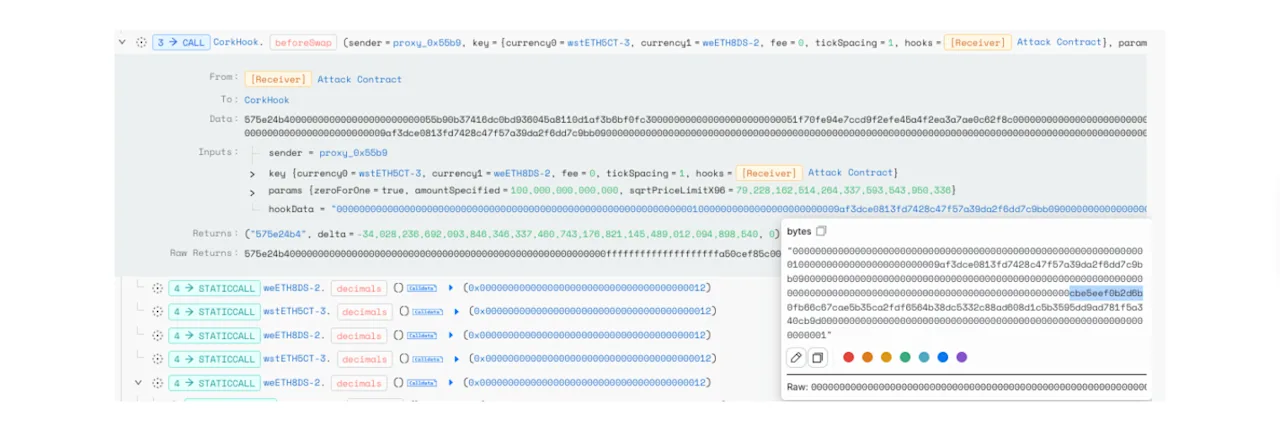Open CorkHook link in the CALL header
Screen dimensions: 1280x436
[237, 43]
